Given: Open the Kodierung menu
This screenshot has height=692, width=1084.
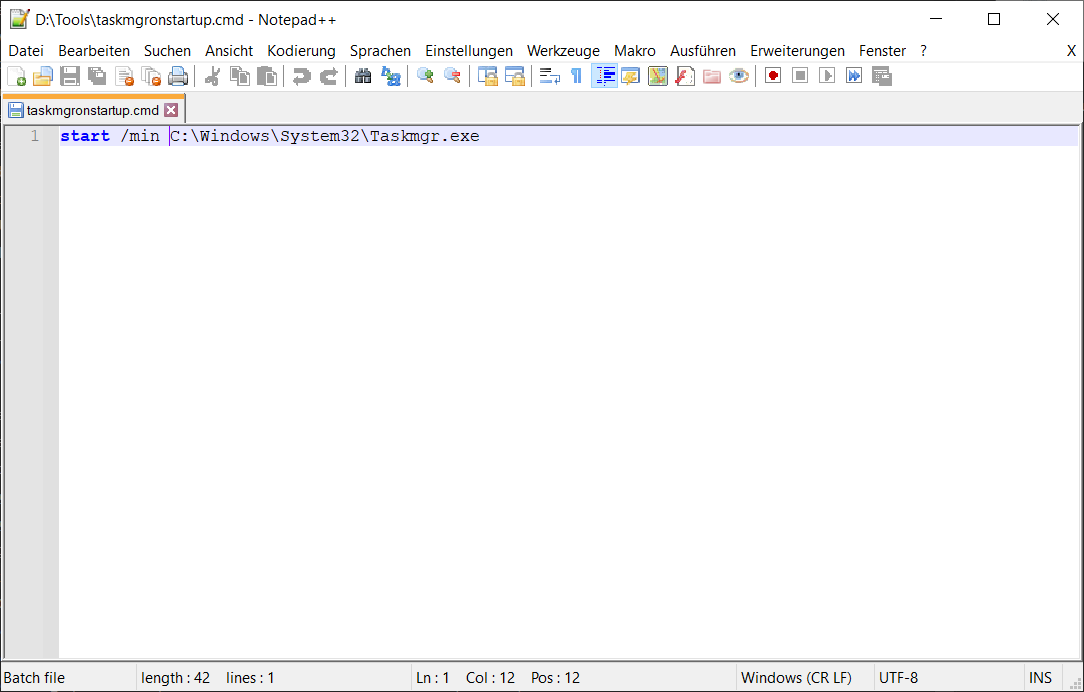Looking at the screenshot, I should (x=301, y=51).
